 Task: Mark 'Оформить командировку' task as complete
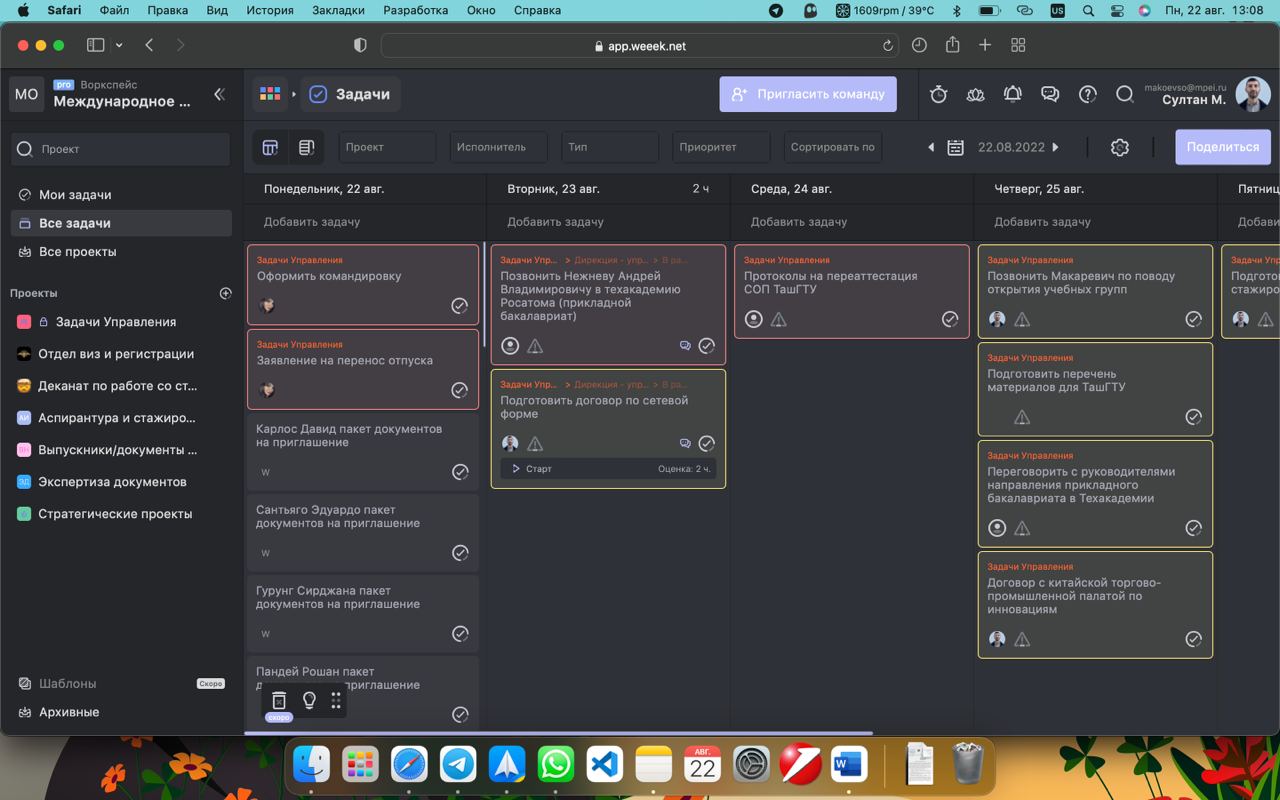click(459, 306)
